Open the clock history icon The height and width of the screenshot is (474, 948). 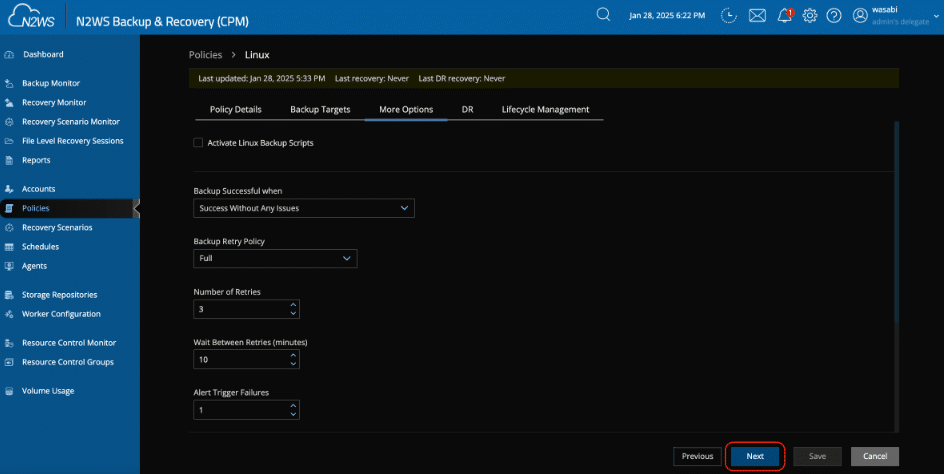[729, 16]
